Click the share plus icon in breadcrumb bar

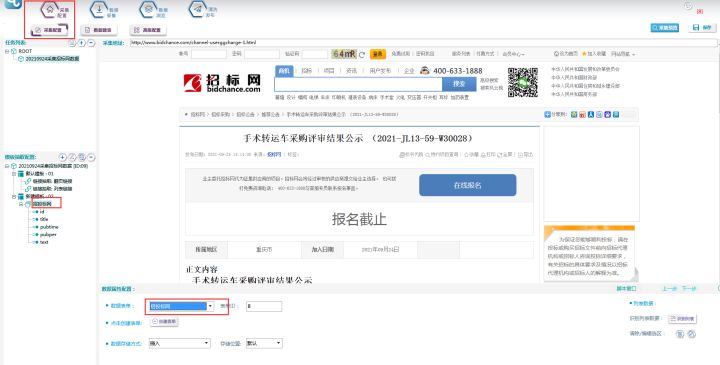[x=547, y=114]
